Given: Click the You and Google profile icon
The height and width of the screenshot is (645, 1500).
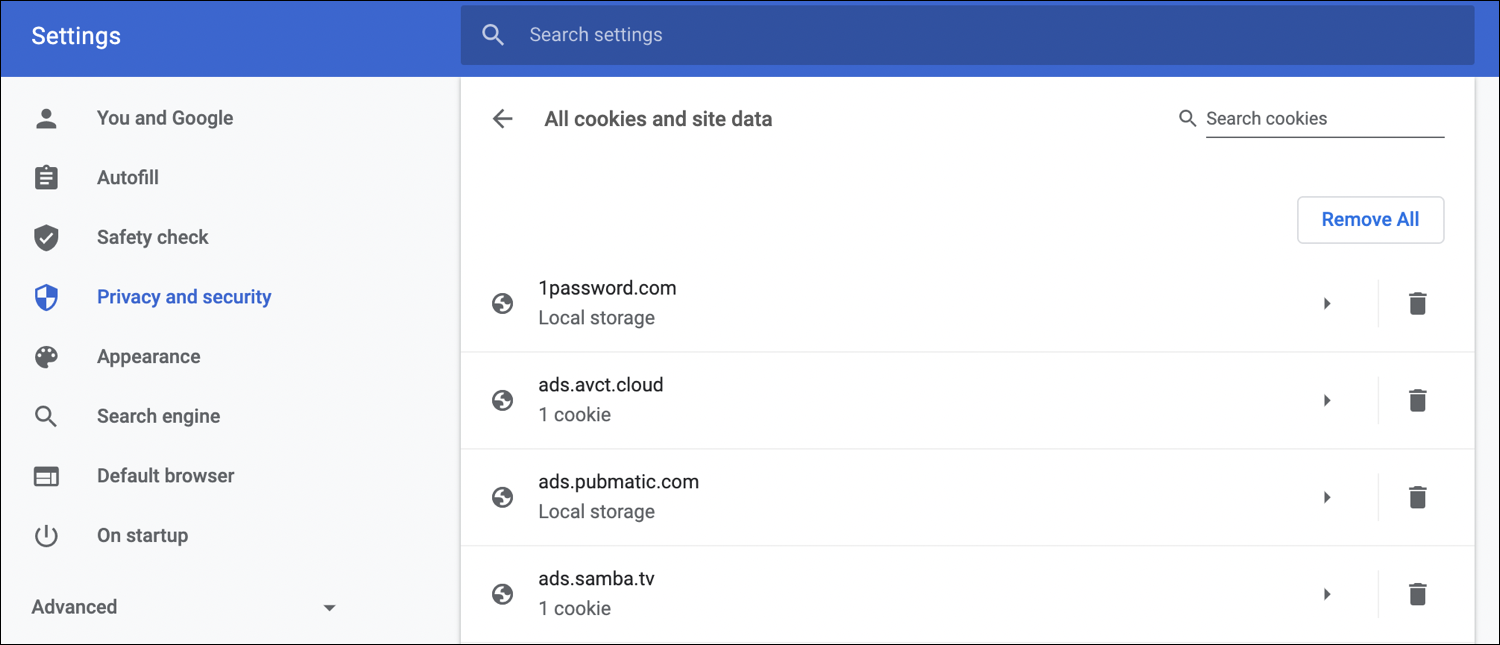Looking at the screenshot, I should point(46,117).
